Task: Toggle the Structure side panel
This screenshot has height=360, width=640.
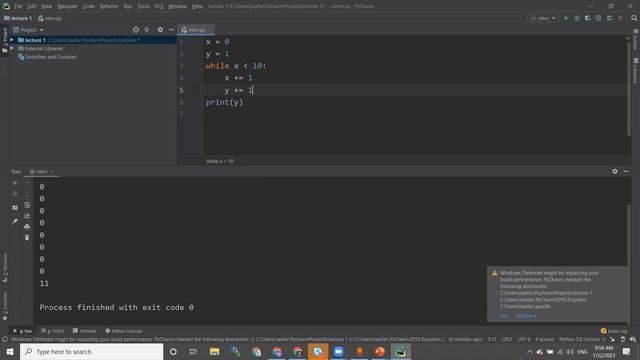Action: click(5, 268)
